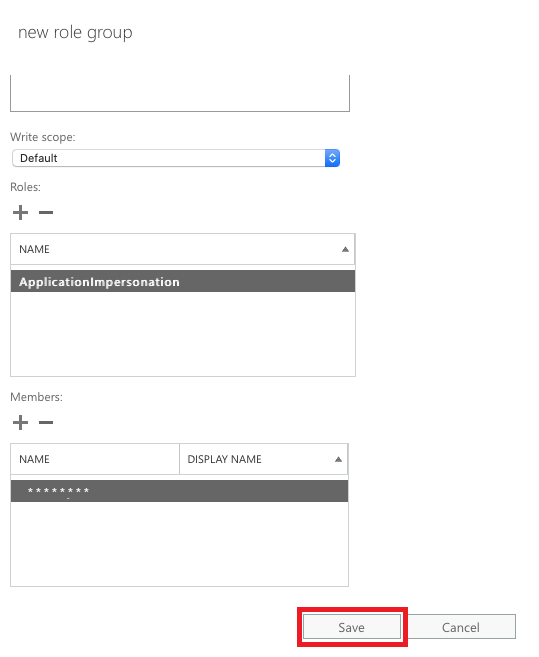Sort roles using NAME column arrow
The width and height of the screenshot is (539, 657).
pos(345,249)
